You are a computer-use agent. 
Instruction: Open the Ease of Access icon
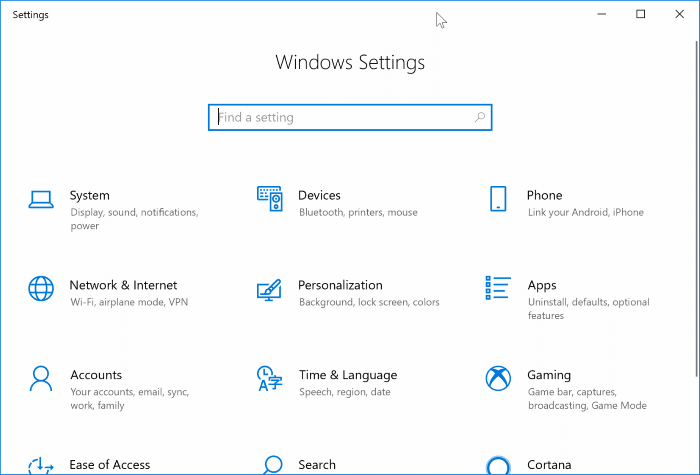coord(41,466)
